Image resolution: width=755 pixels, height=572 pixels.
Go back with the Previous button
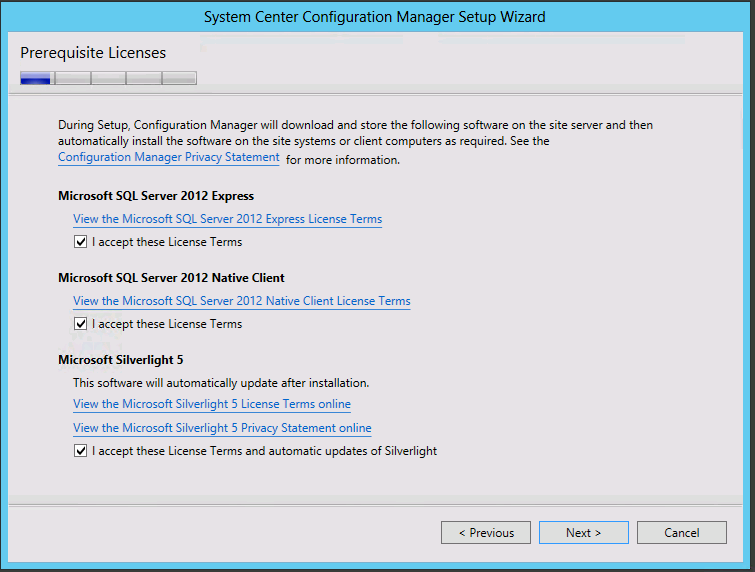pos(486,533)
